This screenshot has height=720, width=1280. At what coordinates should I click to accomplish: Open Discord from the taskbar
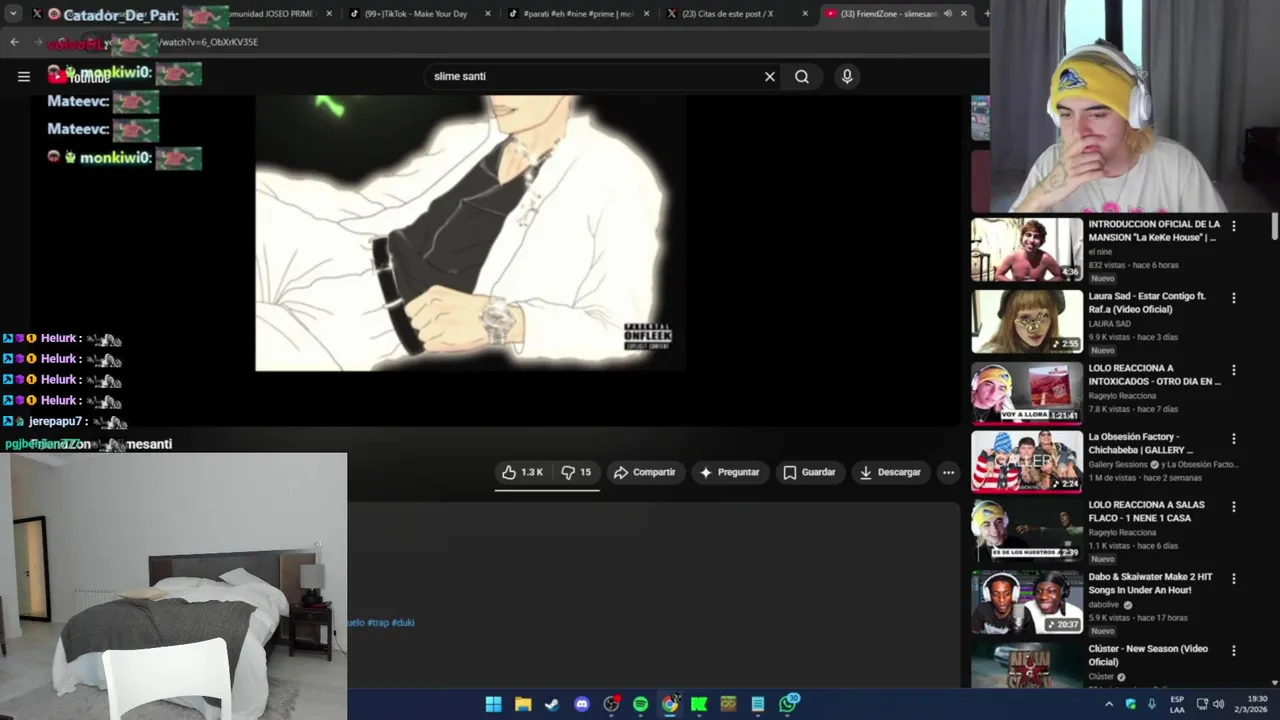pyautogui.click(x=582, y=704)
